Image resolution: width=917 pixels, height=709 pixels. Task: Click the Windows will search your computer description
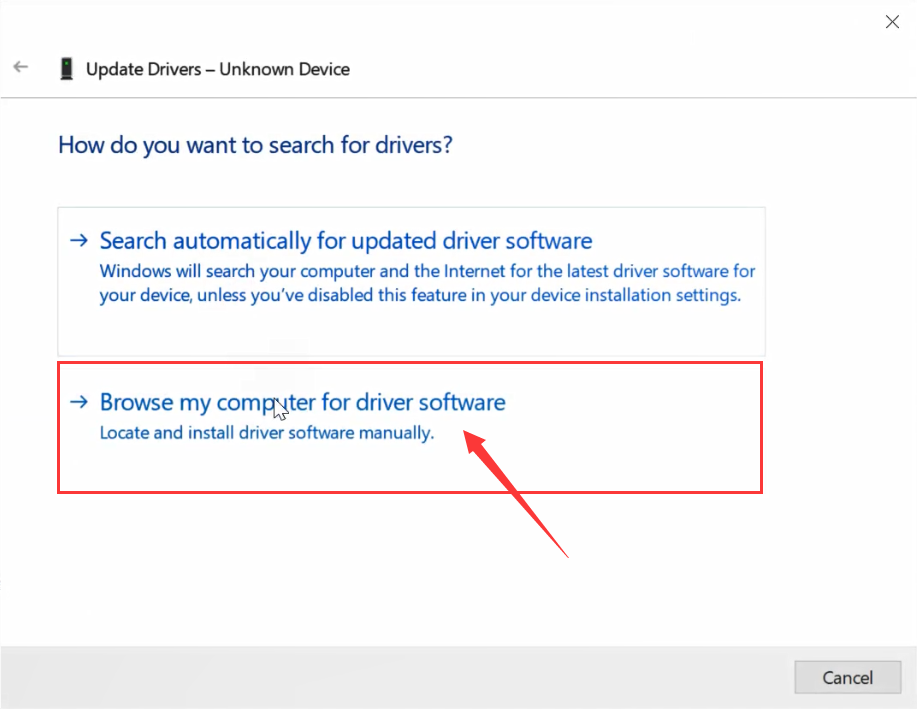(x=427, y=283)
